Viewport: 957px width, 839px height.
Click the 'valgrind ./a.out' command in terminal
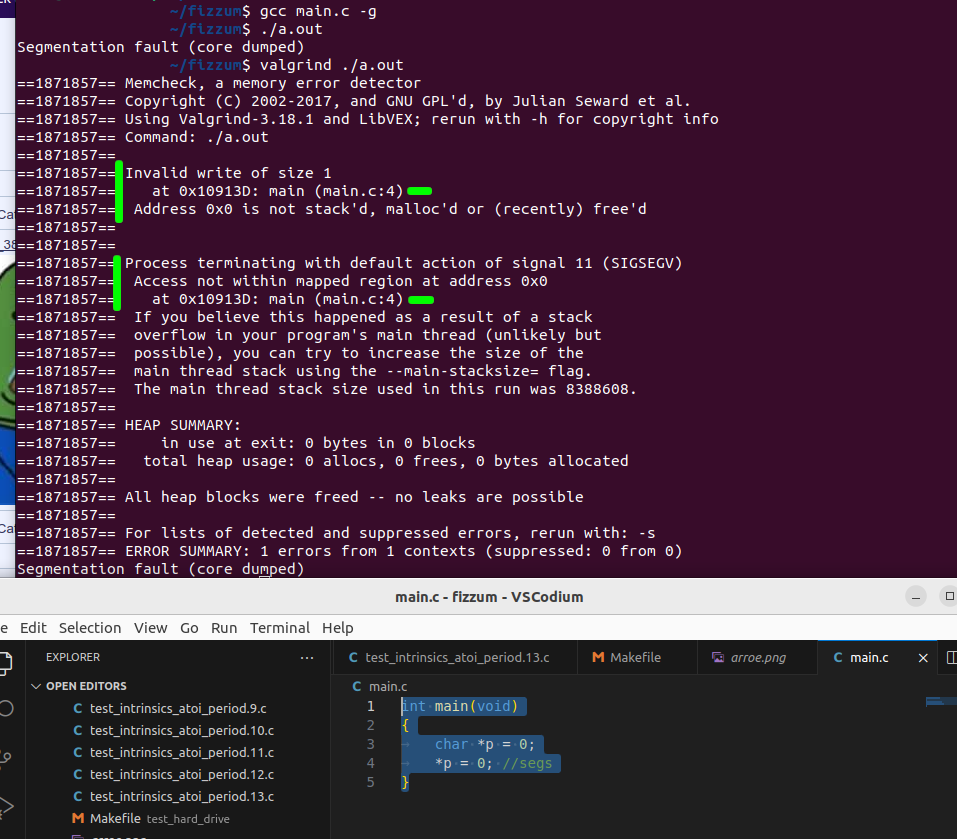[x=331, y=65]
